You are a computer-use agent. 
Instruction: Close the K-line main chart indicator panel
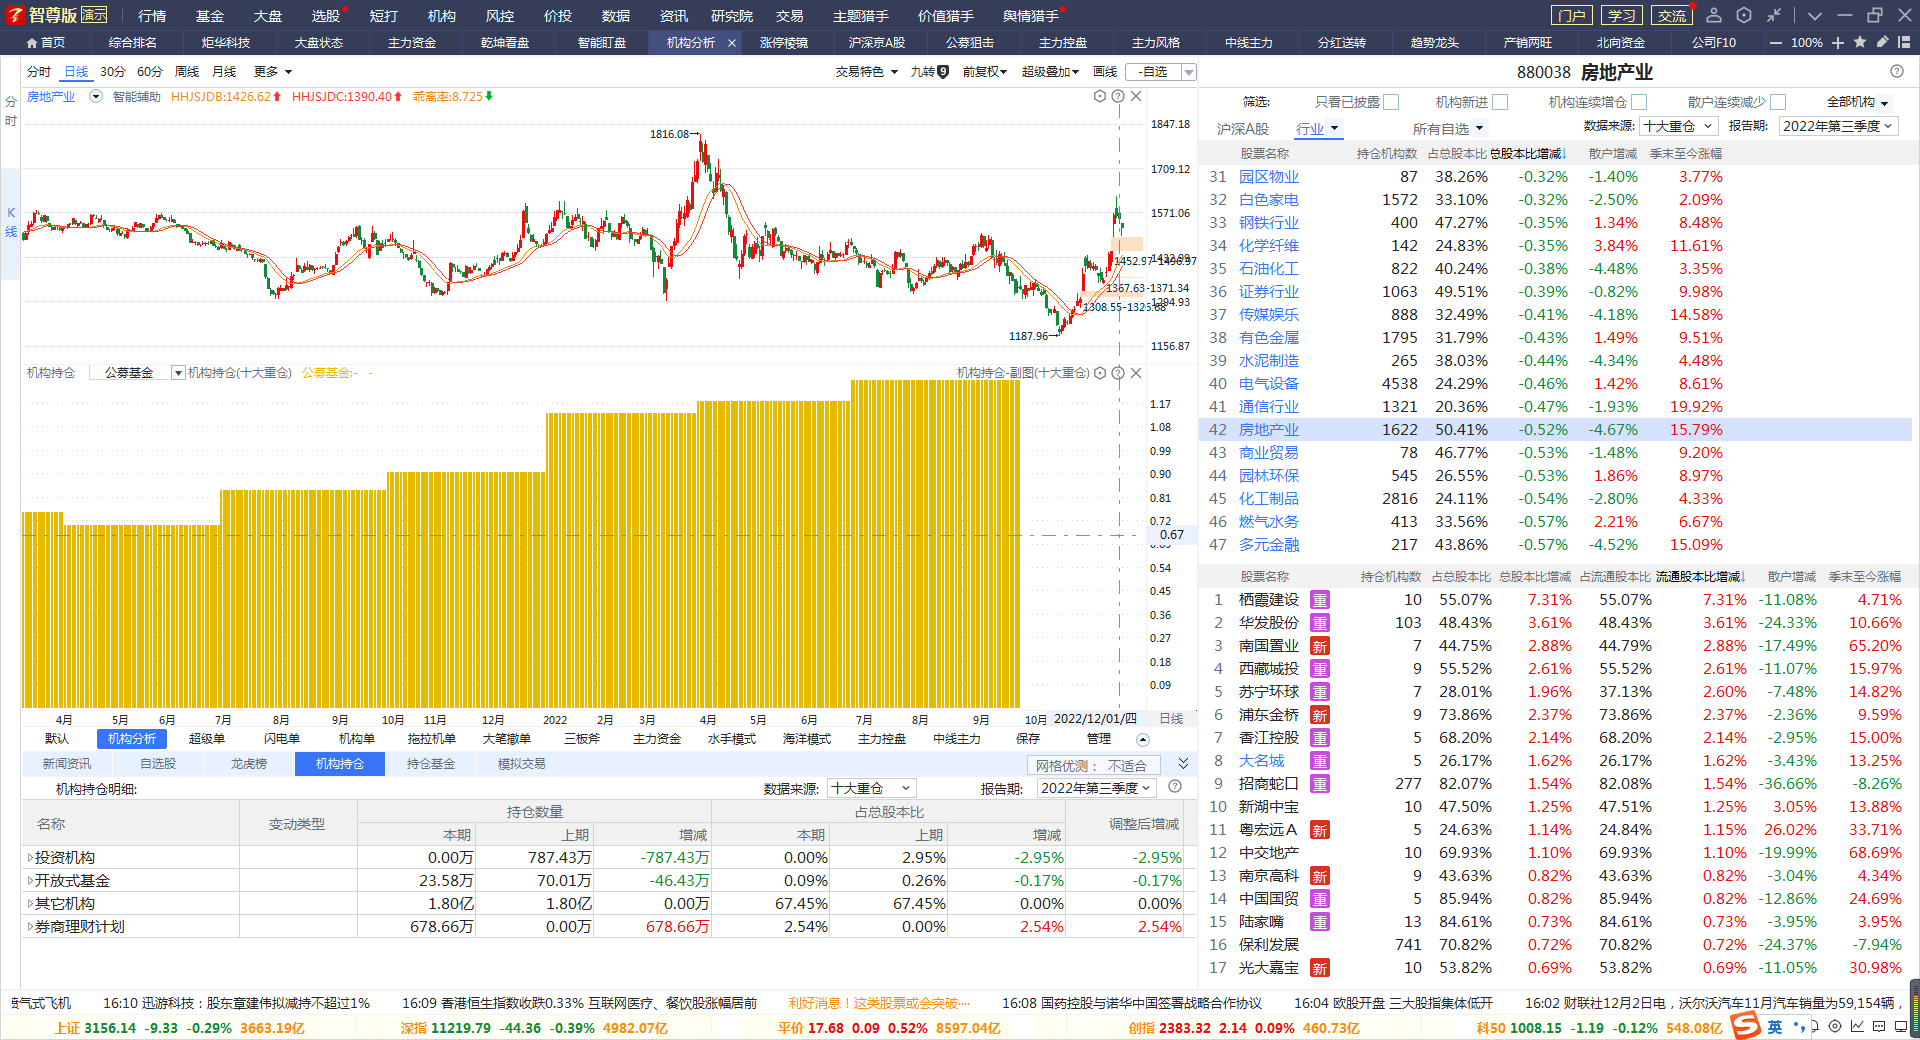(x=1136, y=96)
